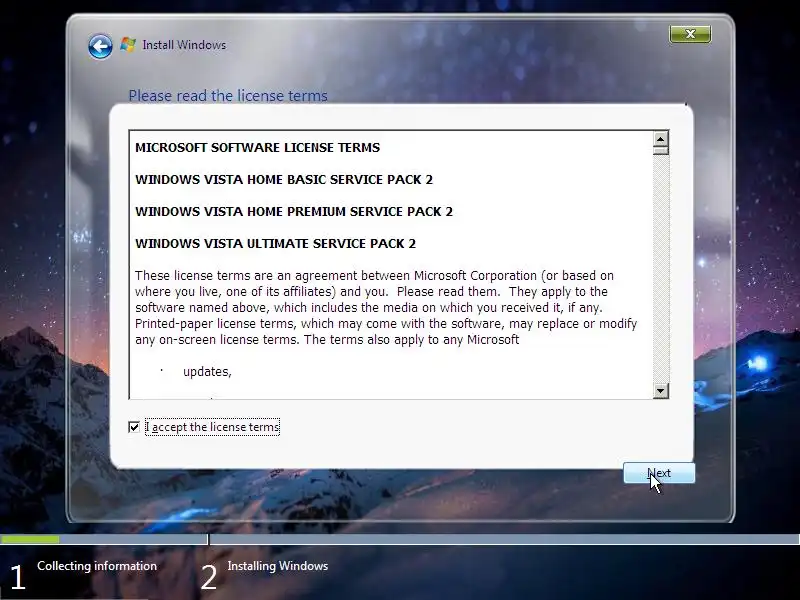Click 'WINDOWS VISTA ULTIMATE SERVICE PACK 2'
Viewport: 800px width, 600px height.
(276, 243)
